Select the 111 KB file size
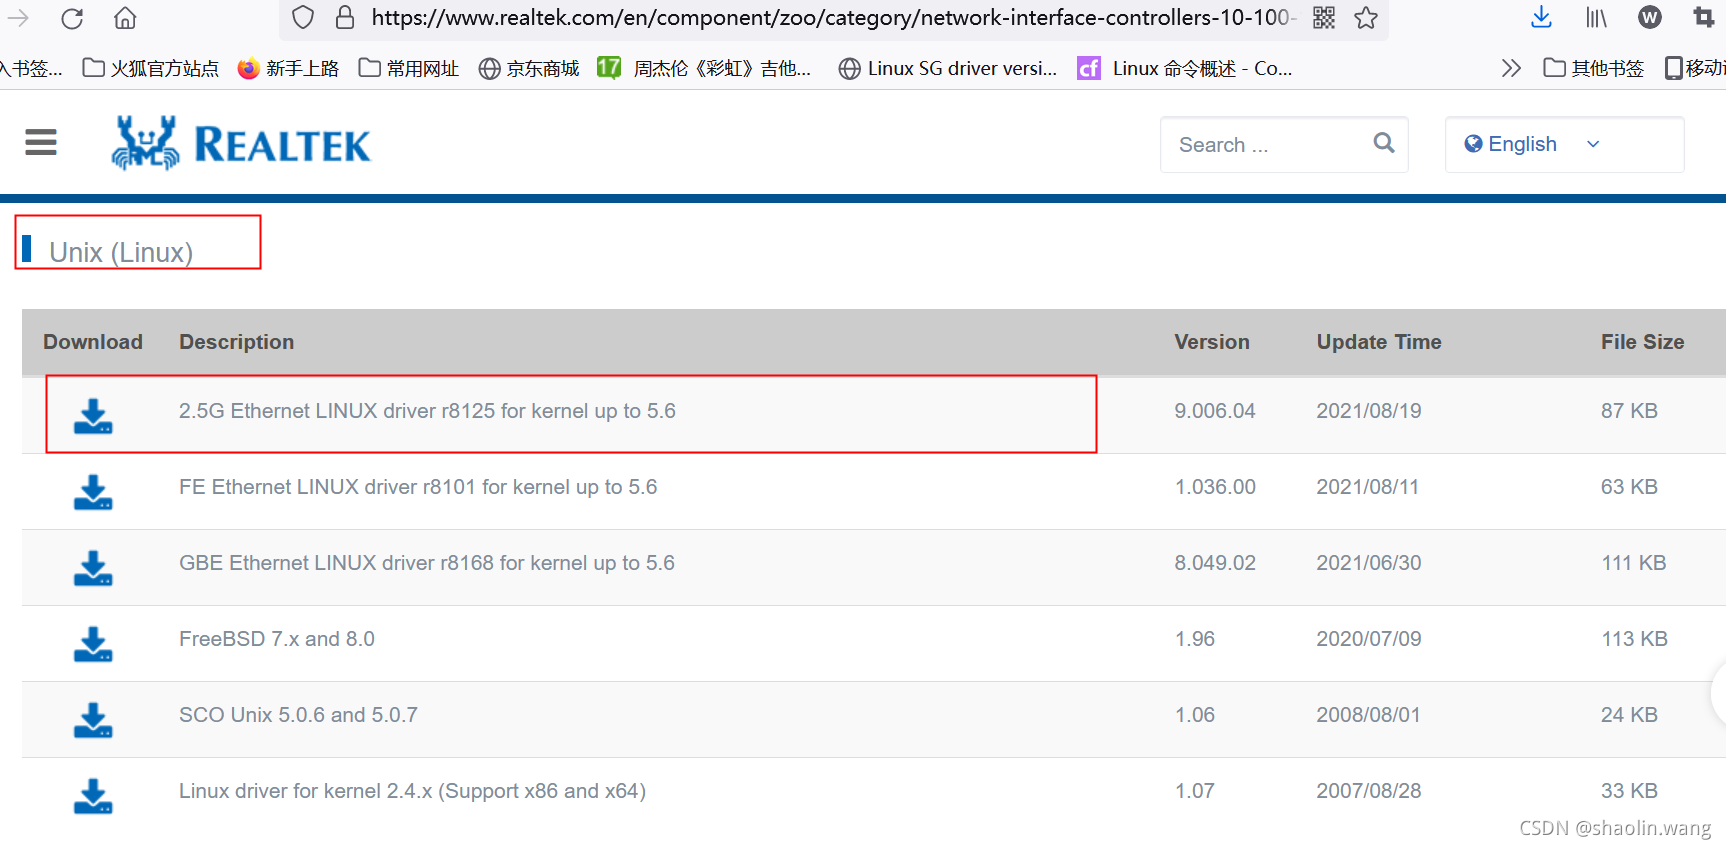This screenshot has width=1726, height=849. (x=1634, y=563)
